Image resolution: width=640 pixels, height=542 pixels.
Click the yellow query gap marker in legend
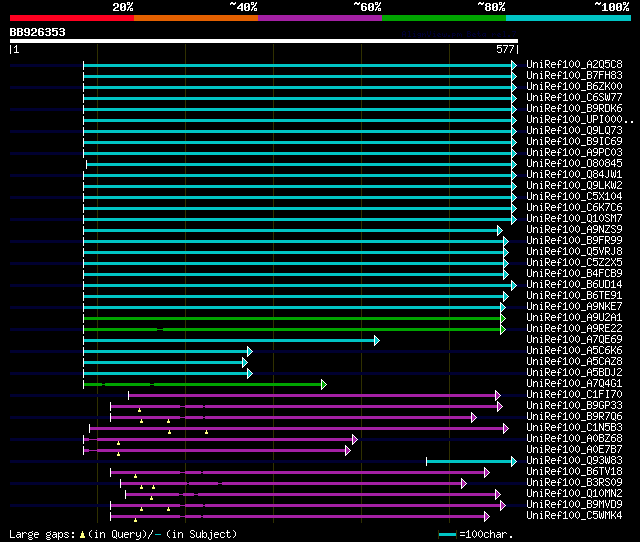point(82,534)
